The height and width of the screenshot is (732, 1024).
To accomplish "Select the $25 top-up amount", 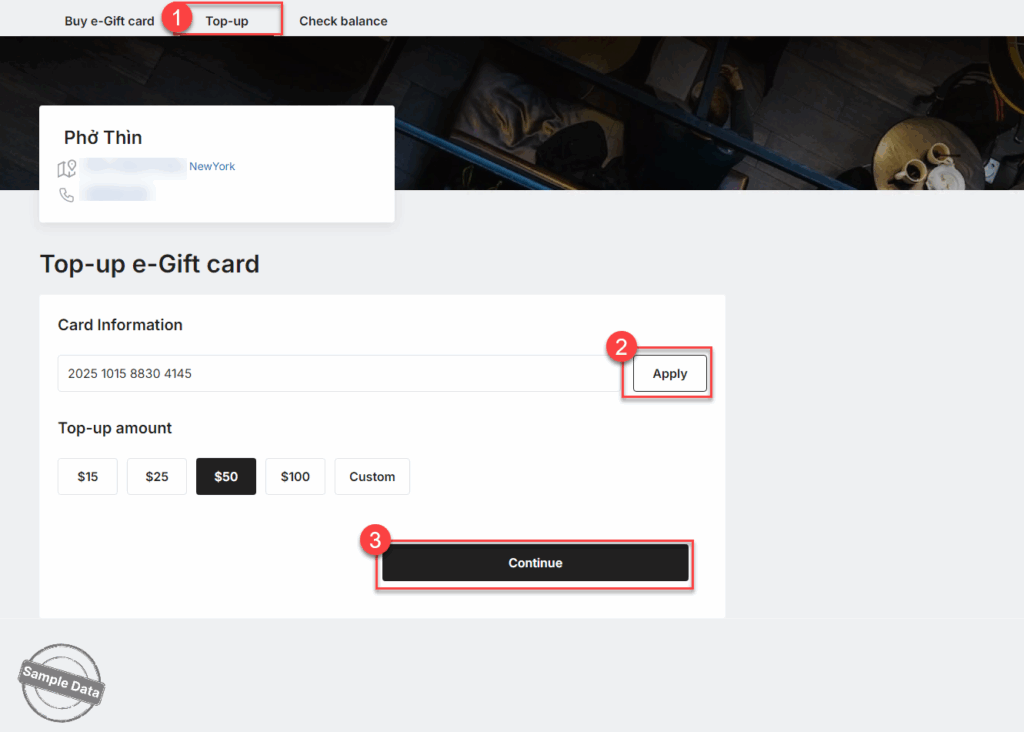I will point(157,477).
